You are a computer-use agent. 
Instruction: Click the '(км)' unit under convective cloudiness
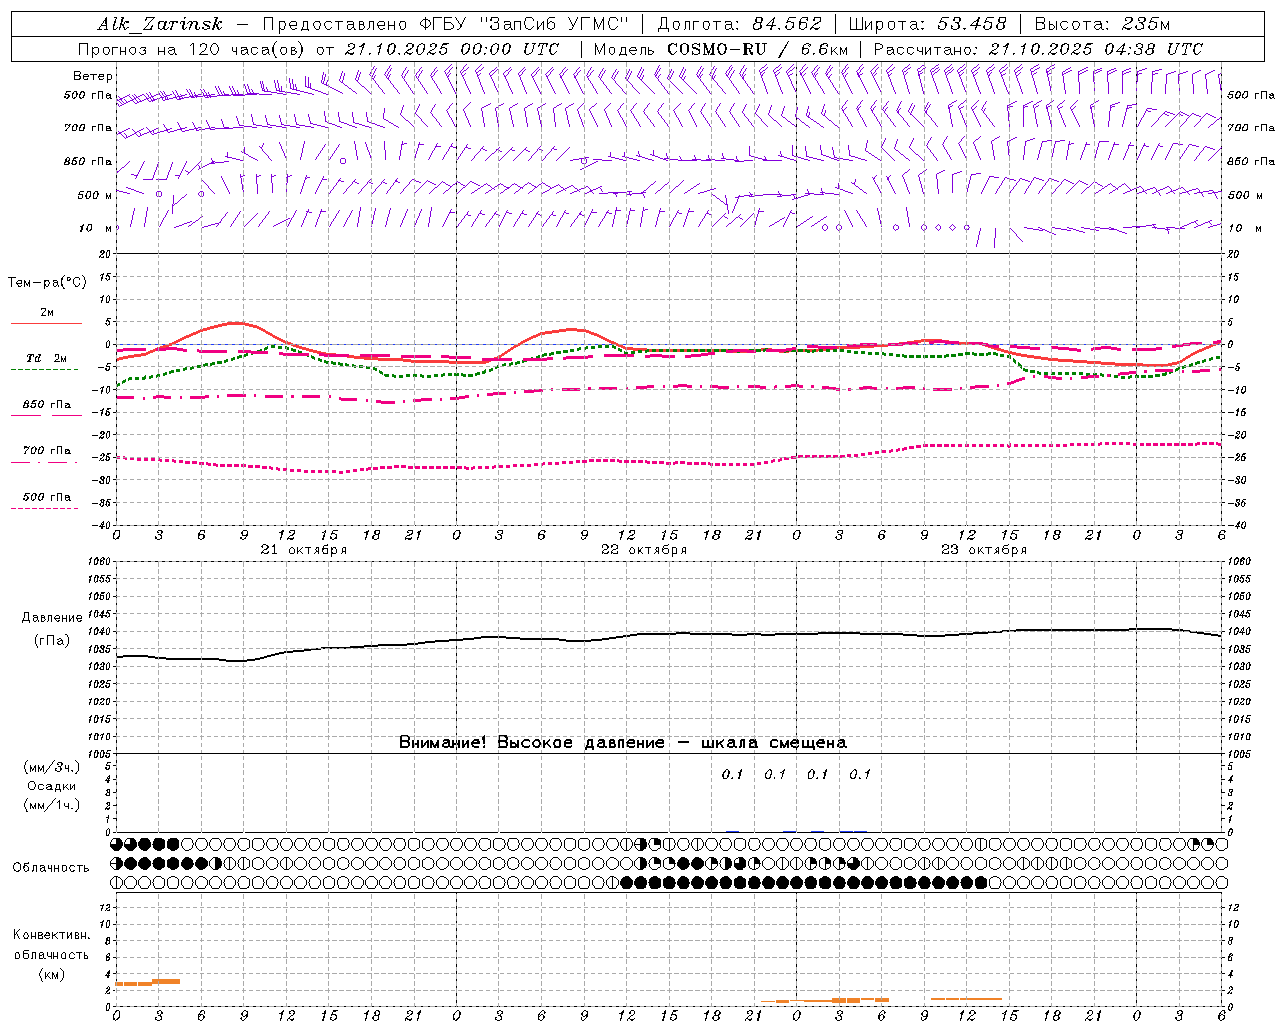coord(52,974)
